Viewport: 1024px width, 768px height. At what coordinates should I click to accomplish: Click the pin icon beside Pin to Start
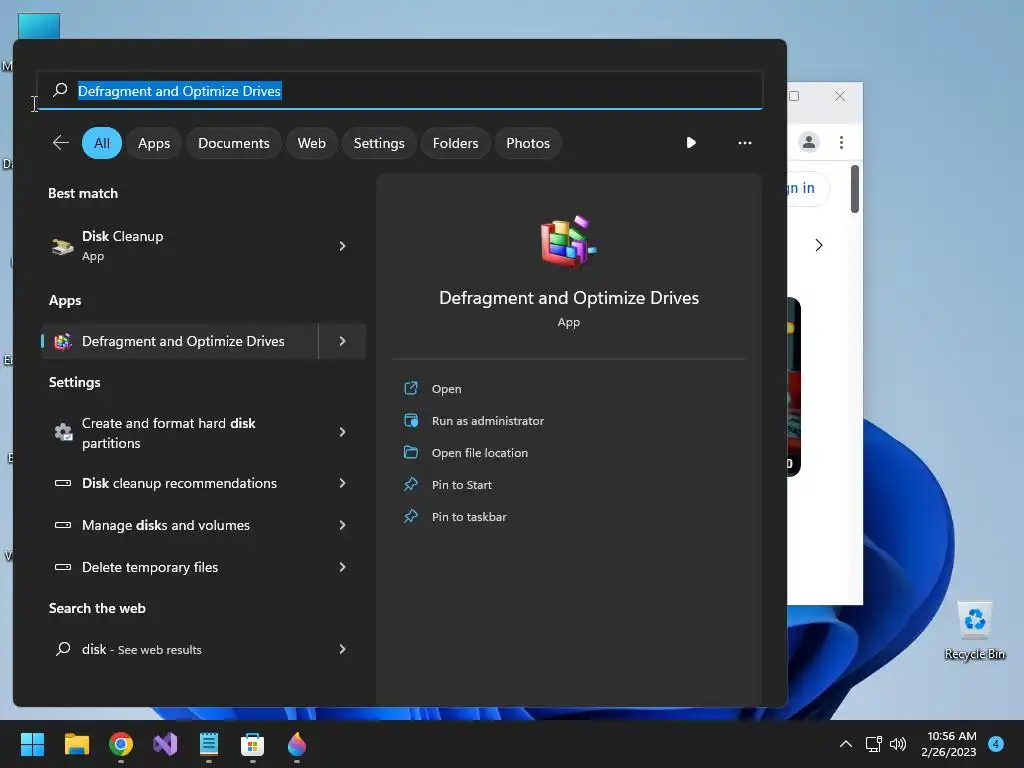[411, 484]
